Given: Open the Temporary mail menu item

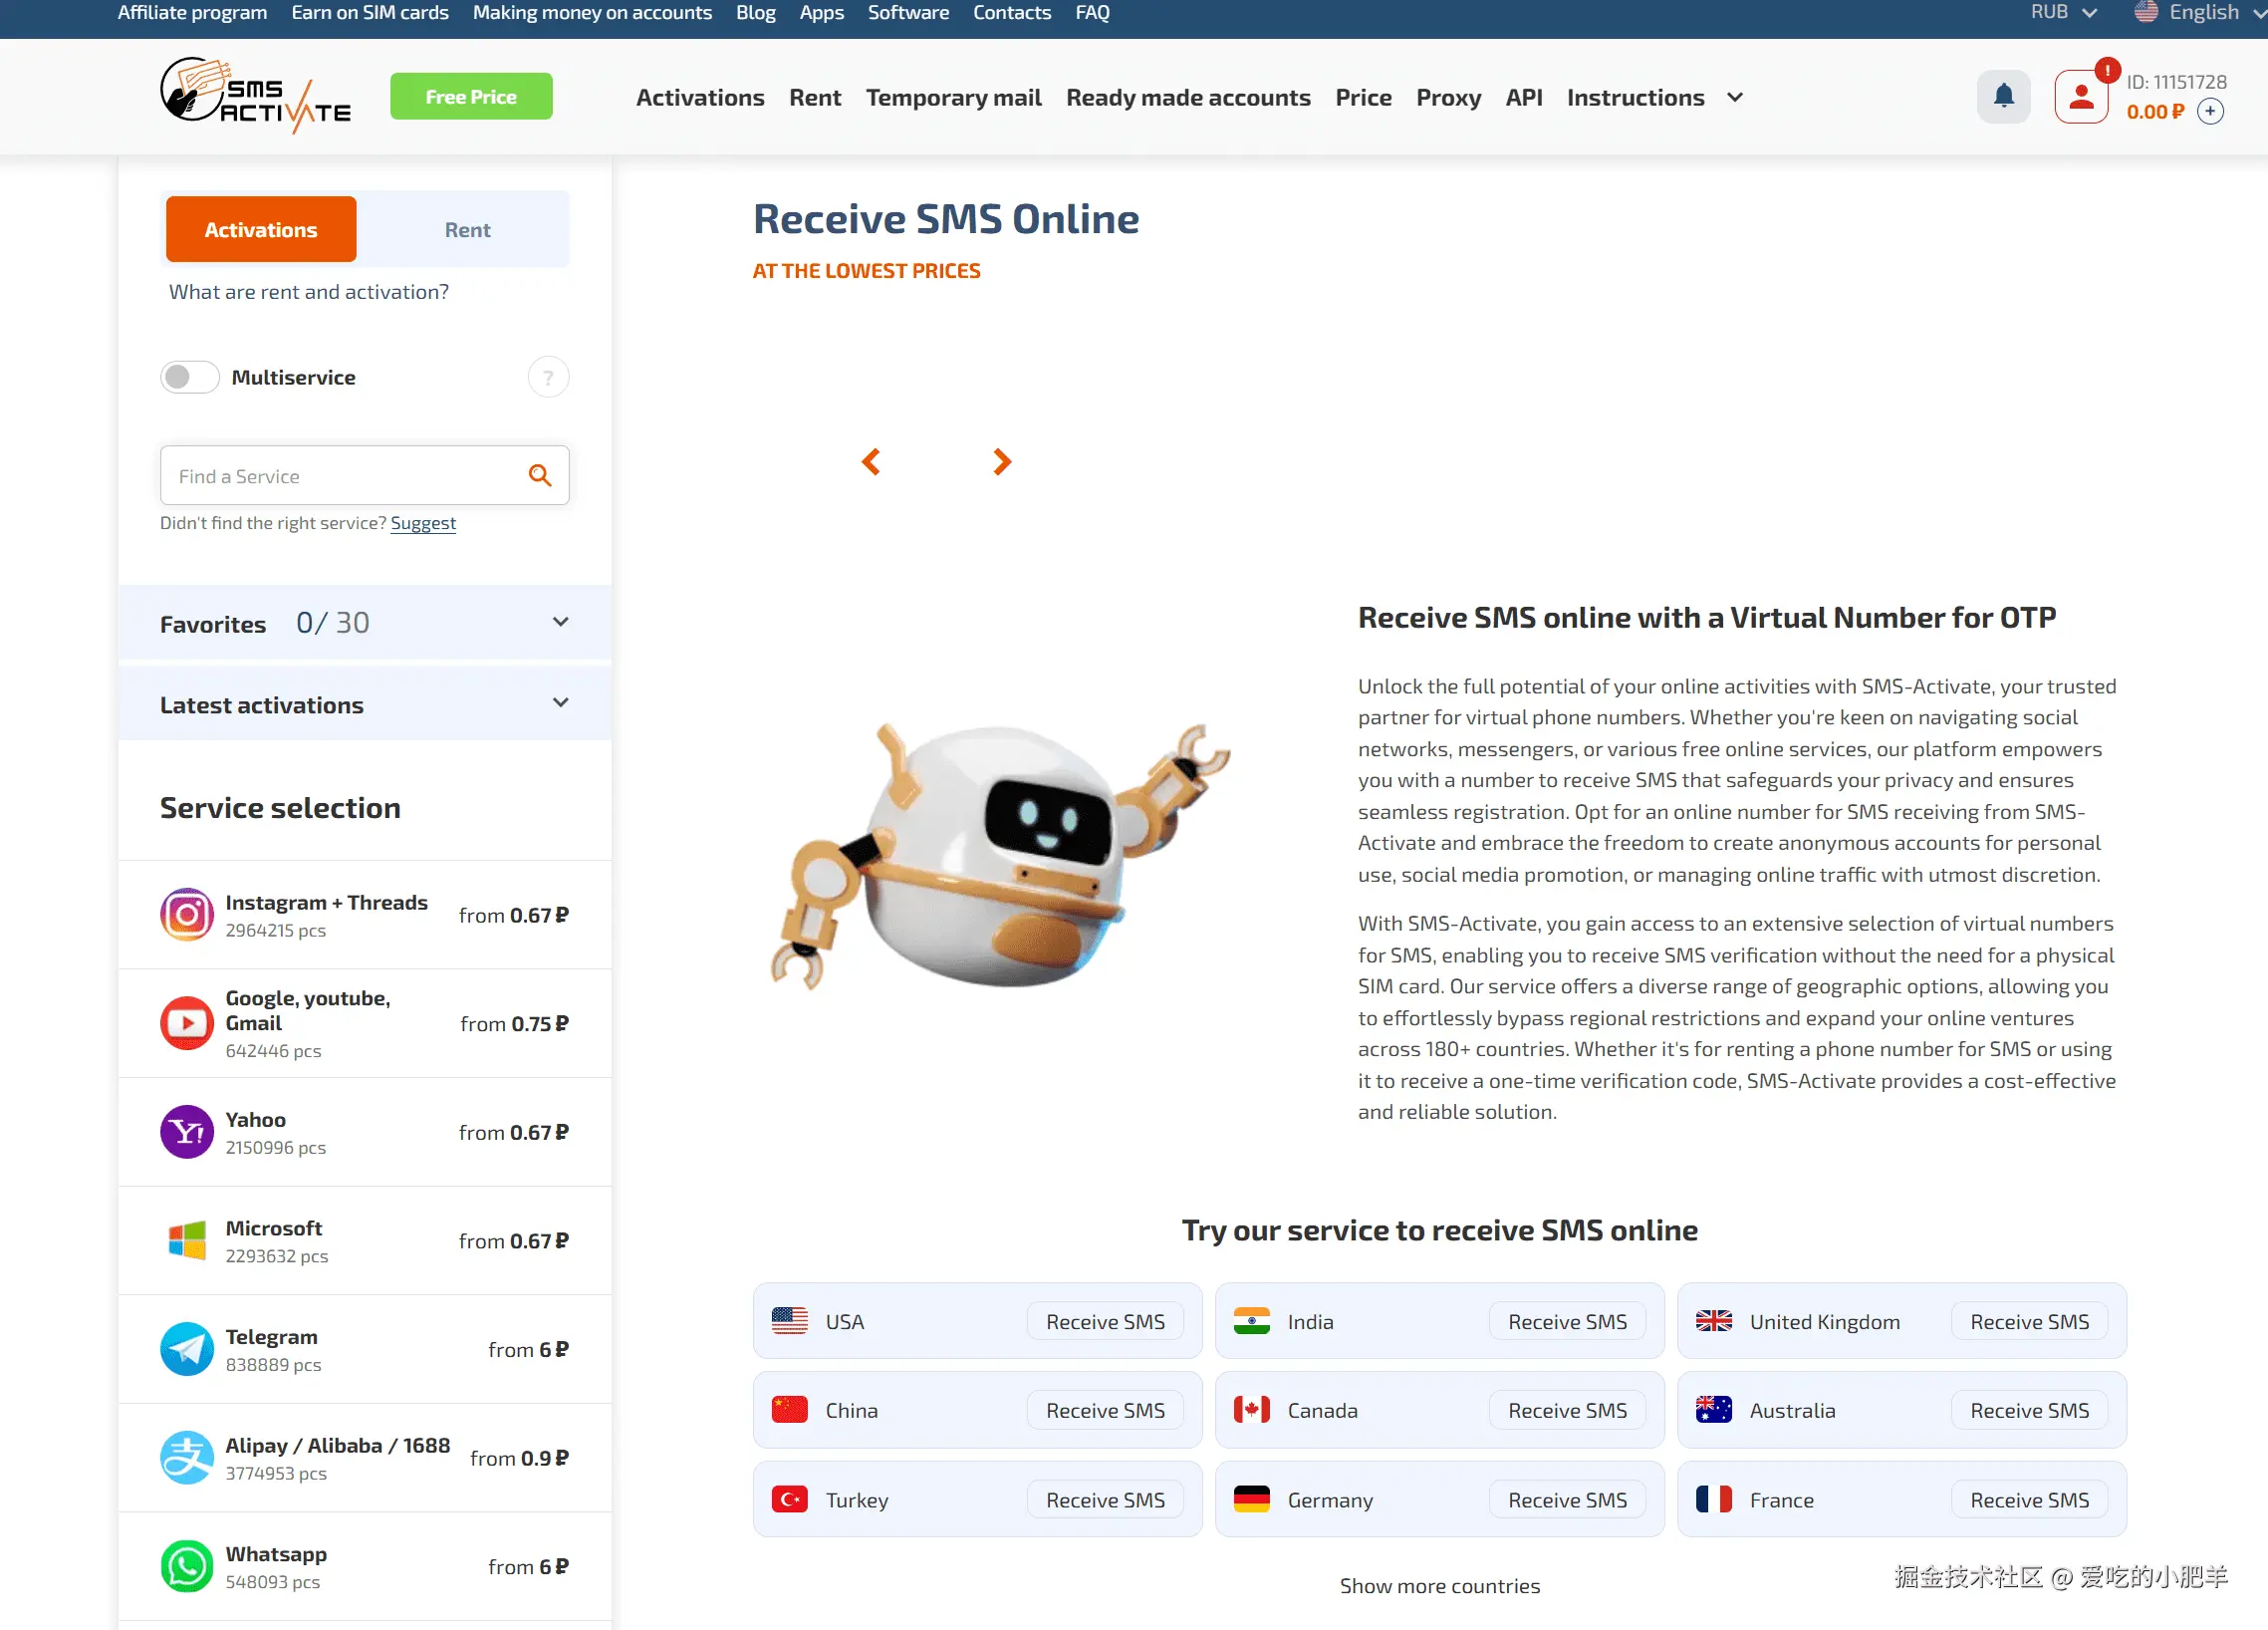Looking at the screenshot, I should 953,98.
